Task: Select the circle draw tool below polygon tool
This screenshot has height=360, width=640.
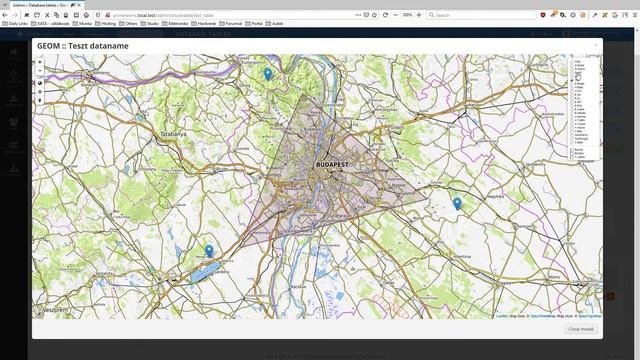Action: tap(40, 91)
